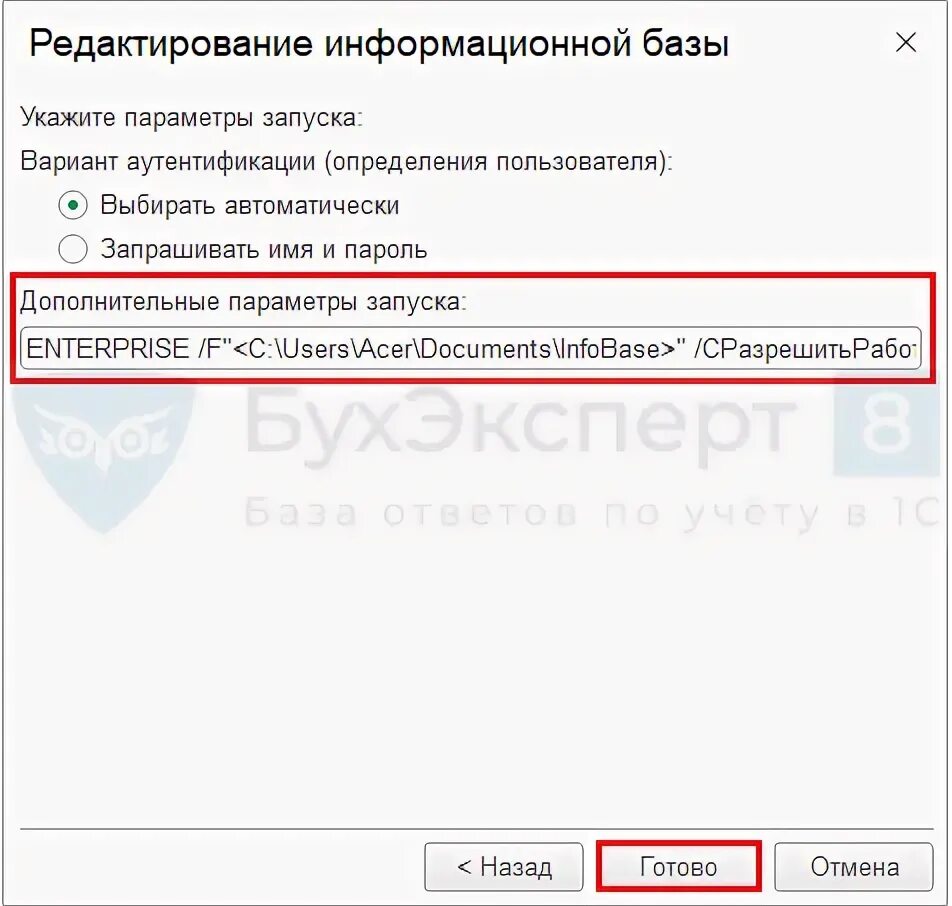
Task: Click the blue 8 watermark square
Action: pos(886,425)
